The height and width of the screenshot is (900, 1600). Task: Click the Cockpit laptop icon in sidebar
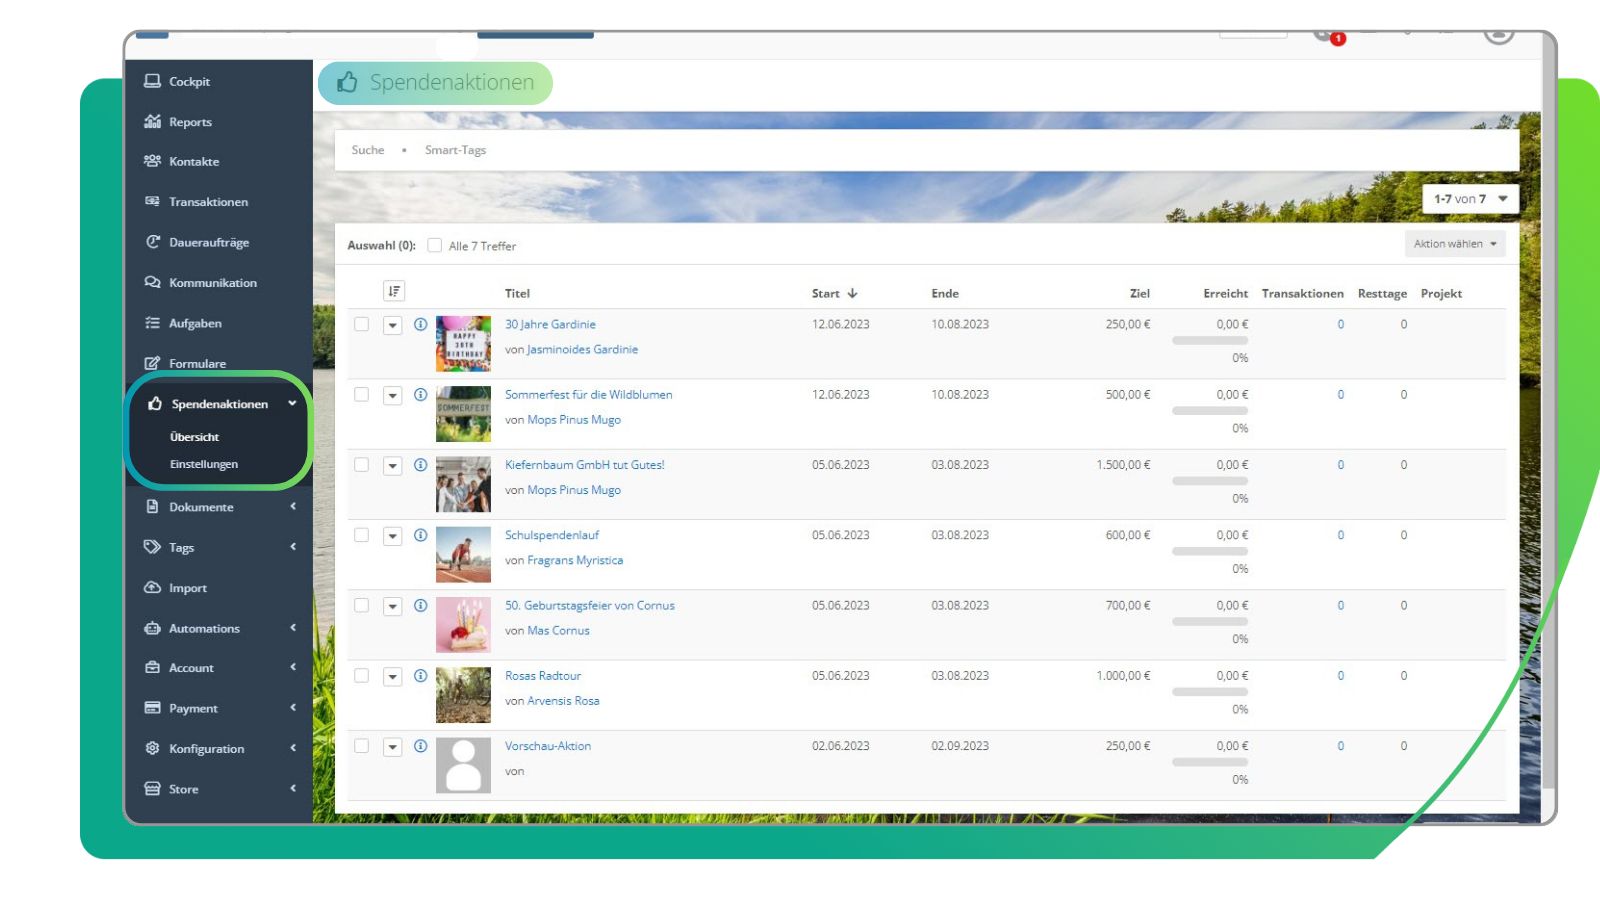pyautogui.click(x=152, y=81)
